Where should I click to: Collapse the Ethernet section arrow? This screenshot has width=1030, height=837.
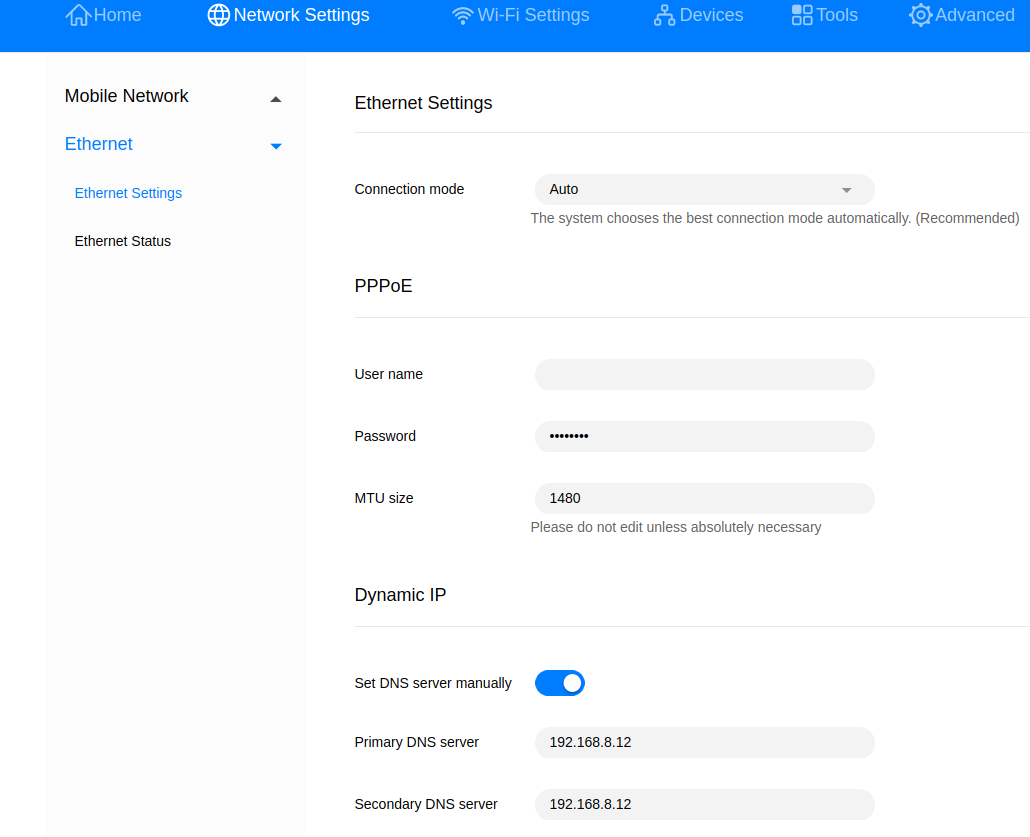pyautogui.click(x=276, y=146)
